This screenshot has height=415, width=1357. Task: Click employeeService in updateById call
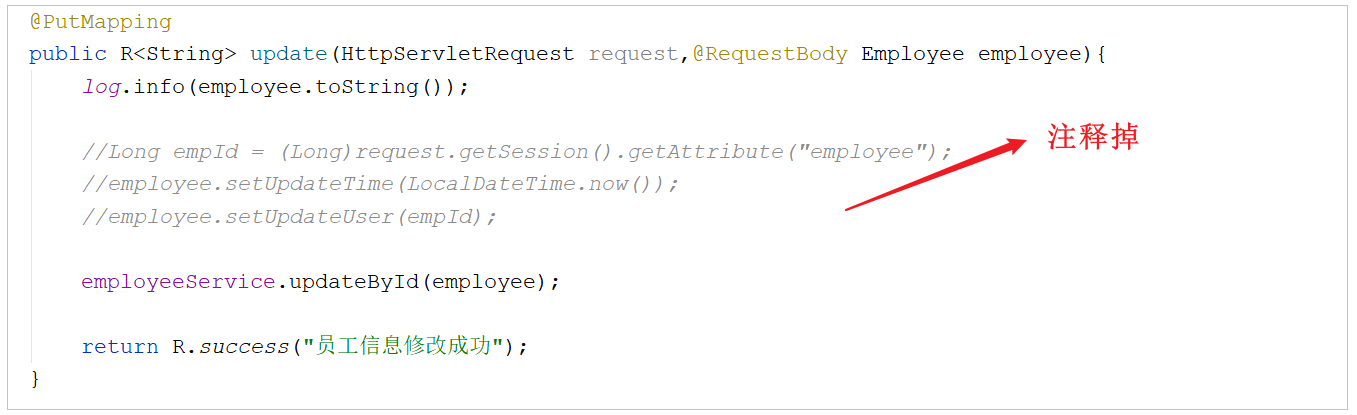tap(178, 282)
